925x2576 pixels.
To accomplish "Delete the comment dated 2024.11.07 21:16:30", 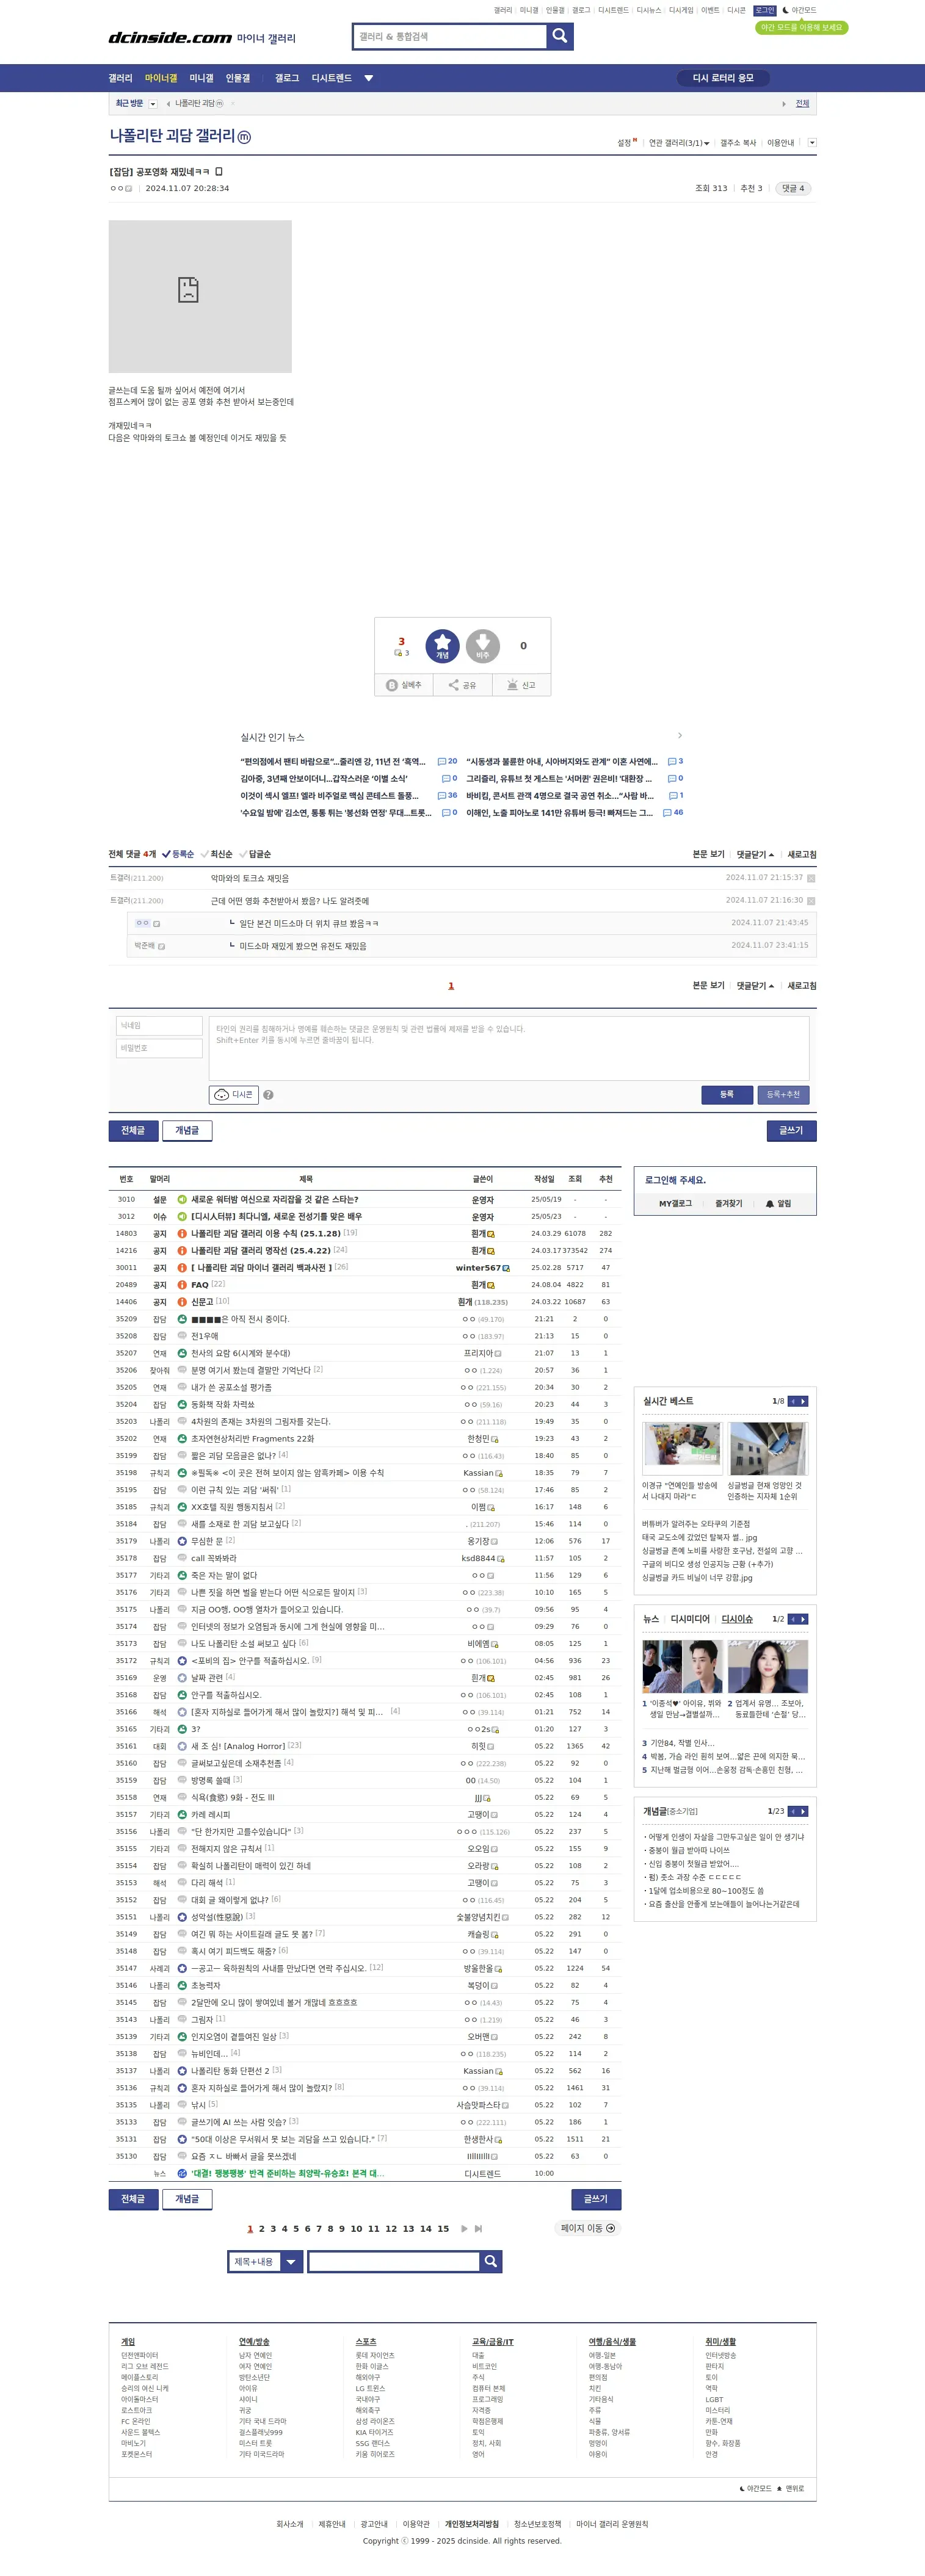I will [811, 901].
